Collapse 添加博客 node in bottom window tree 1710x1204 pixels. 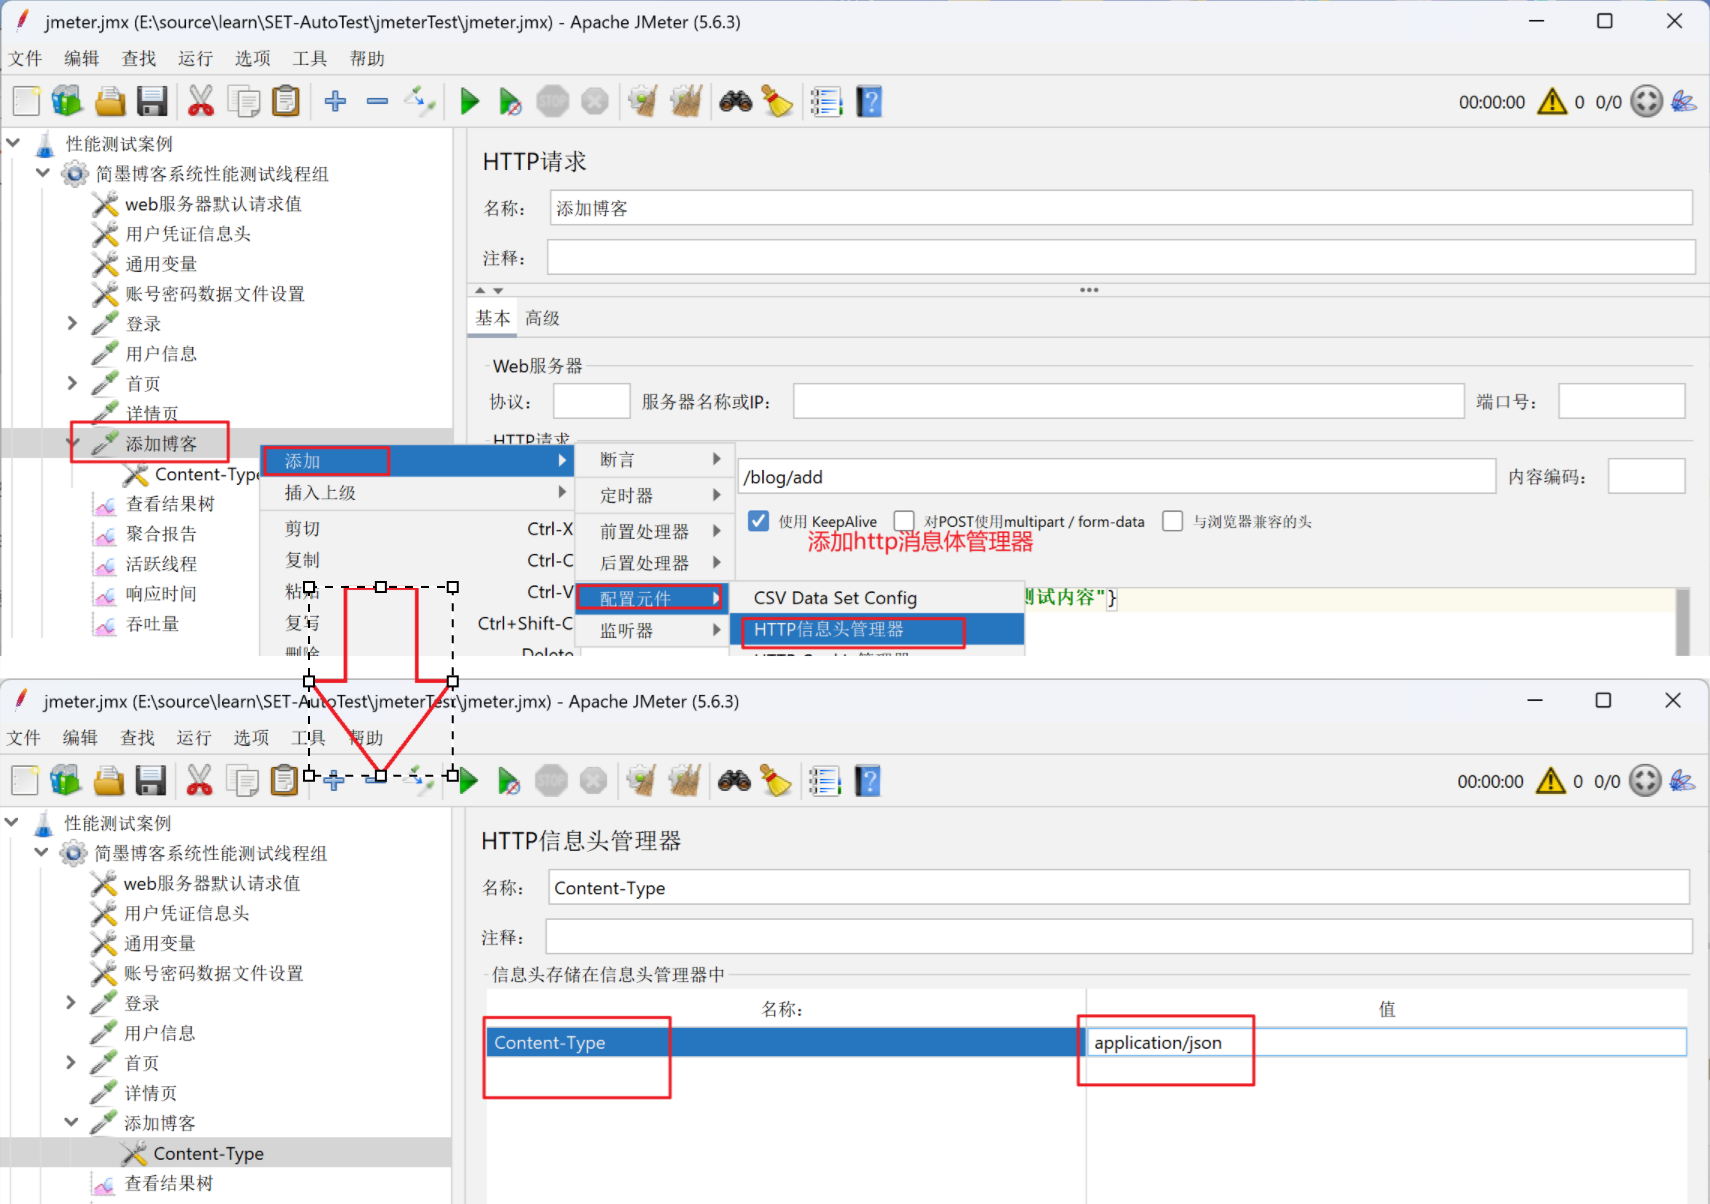[71, 1122]
